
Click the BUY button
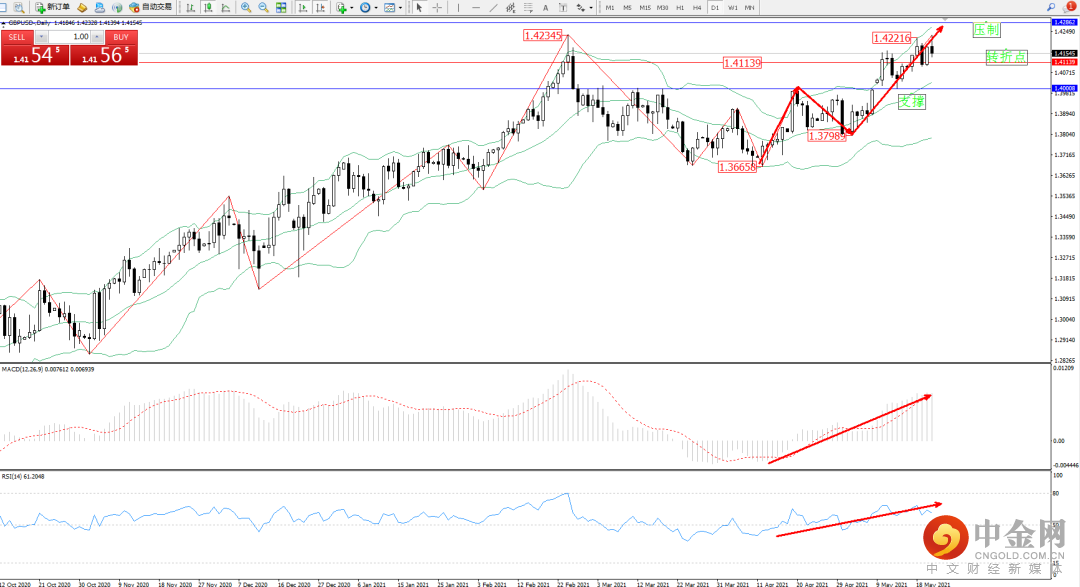coord(121,37)
